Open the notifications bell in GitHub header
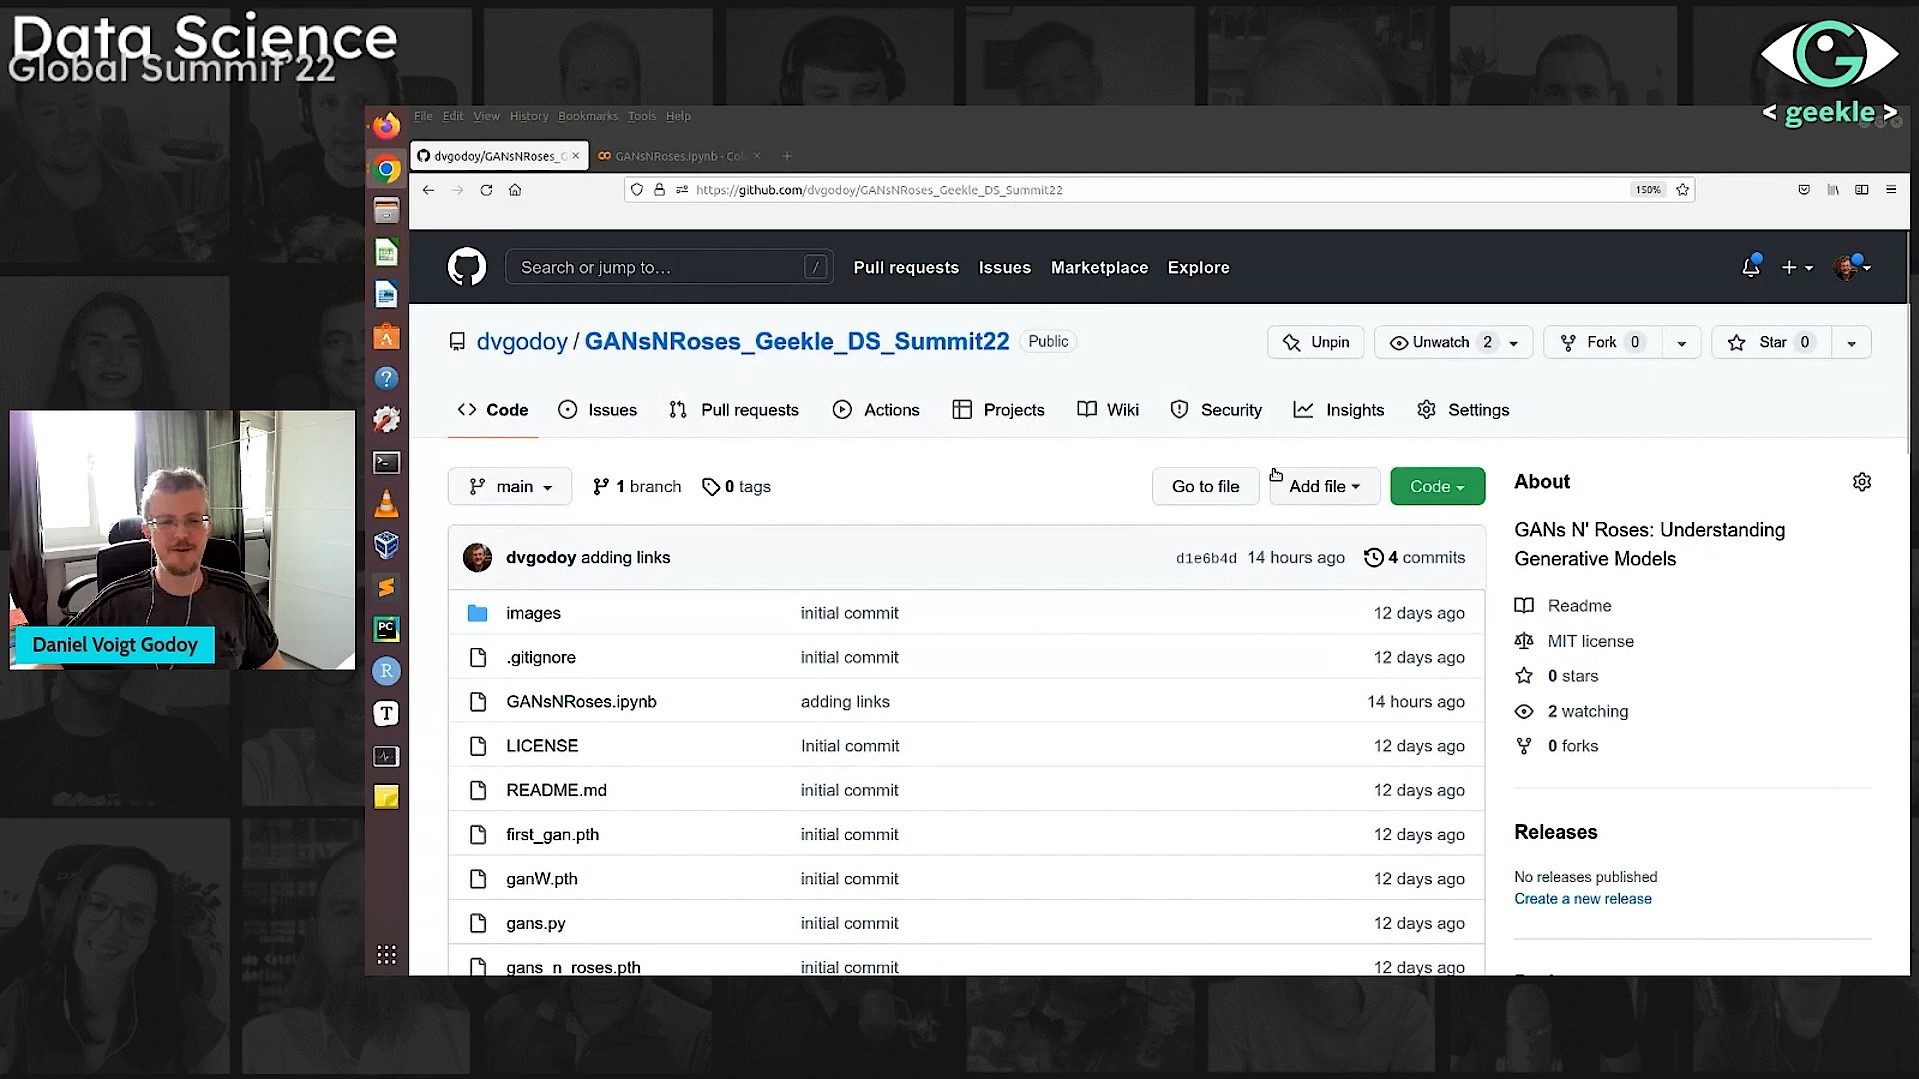The height and width of the screenshot is (1079, 1919). point(1750,267)
